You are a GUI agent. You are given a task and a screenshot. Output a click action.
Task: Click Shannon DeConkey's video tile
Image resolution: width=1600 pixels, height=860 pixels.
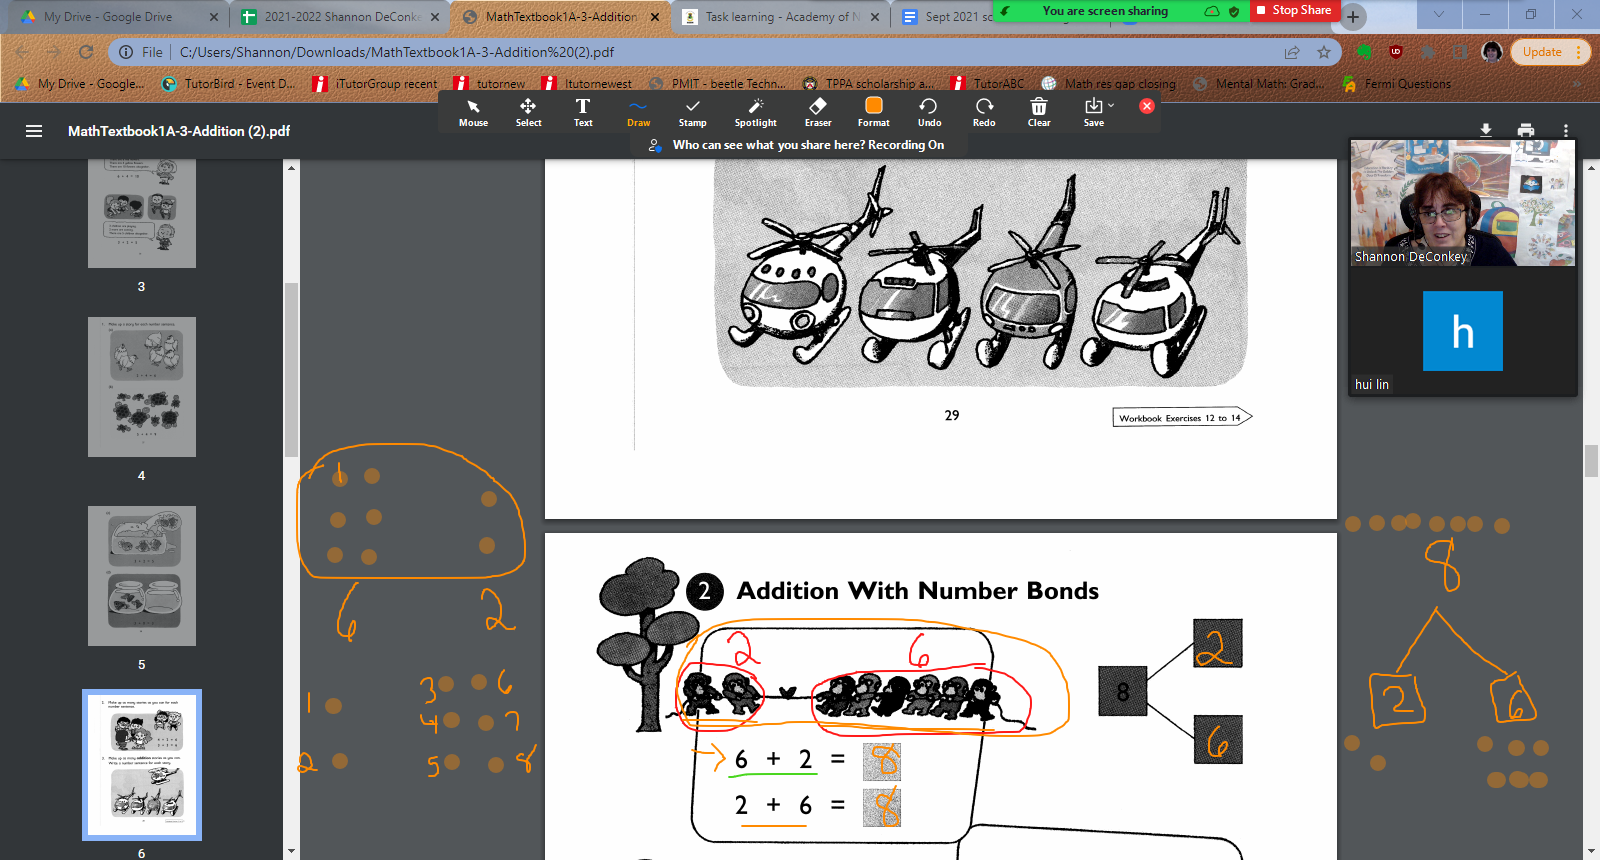[x=1463, y=203]
